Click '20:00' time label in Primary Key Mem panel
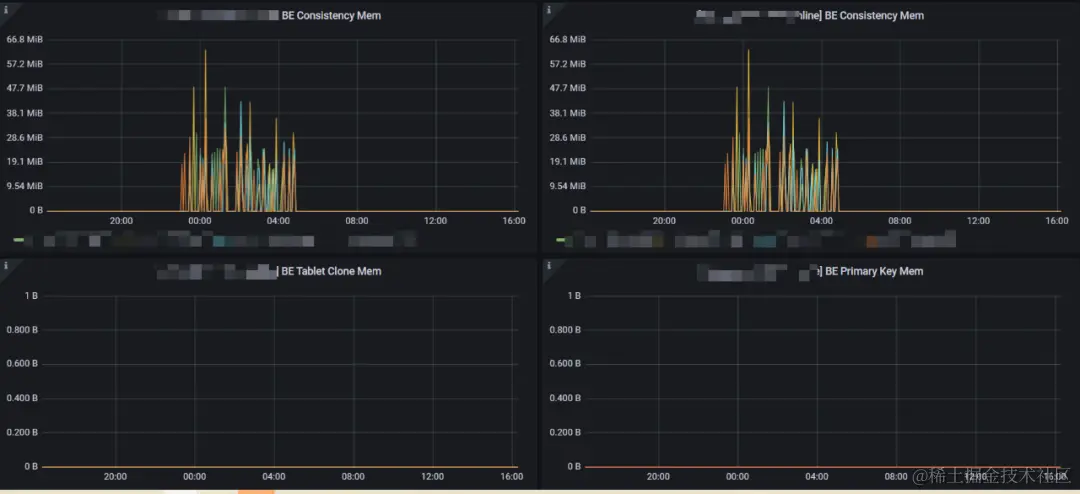This screenshot has height=494, width=1080. pos(658,477)
